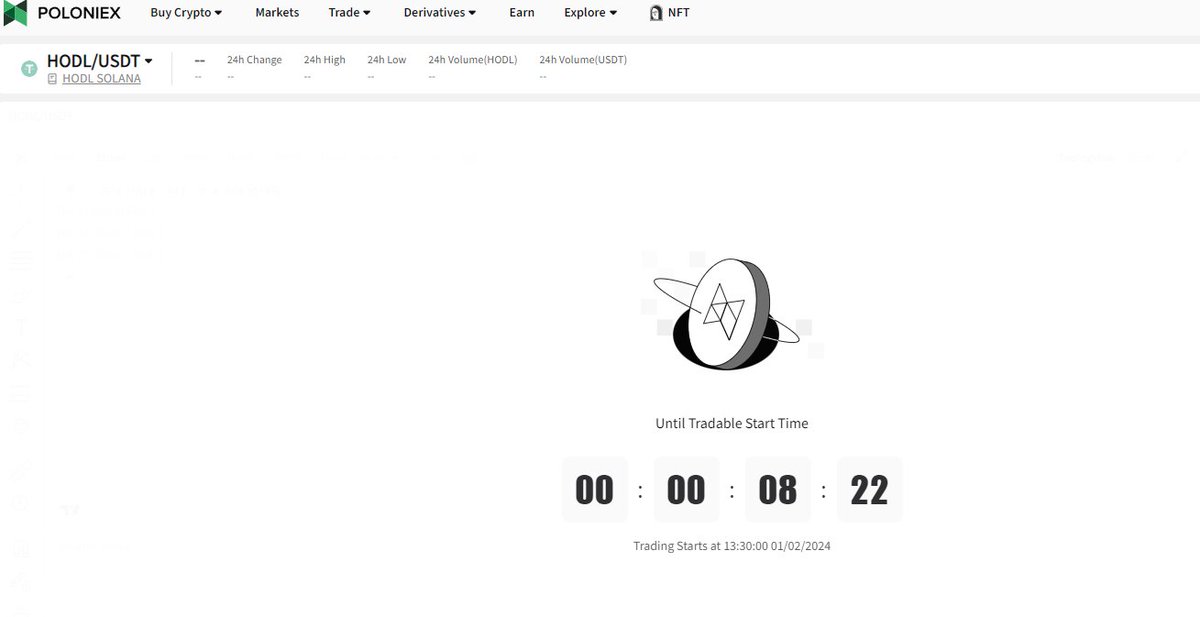The image size is (1200, 617).
Task: Go to the Markets page
Action: coord(277,13)
